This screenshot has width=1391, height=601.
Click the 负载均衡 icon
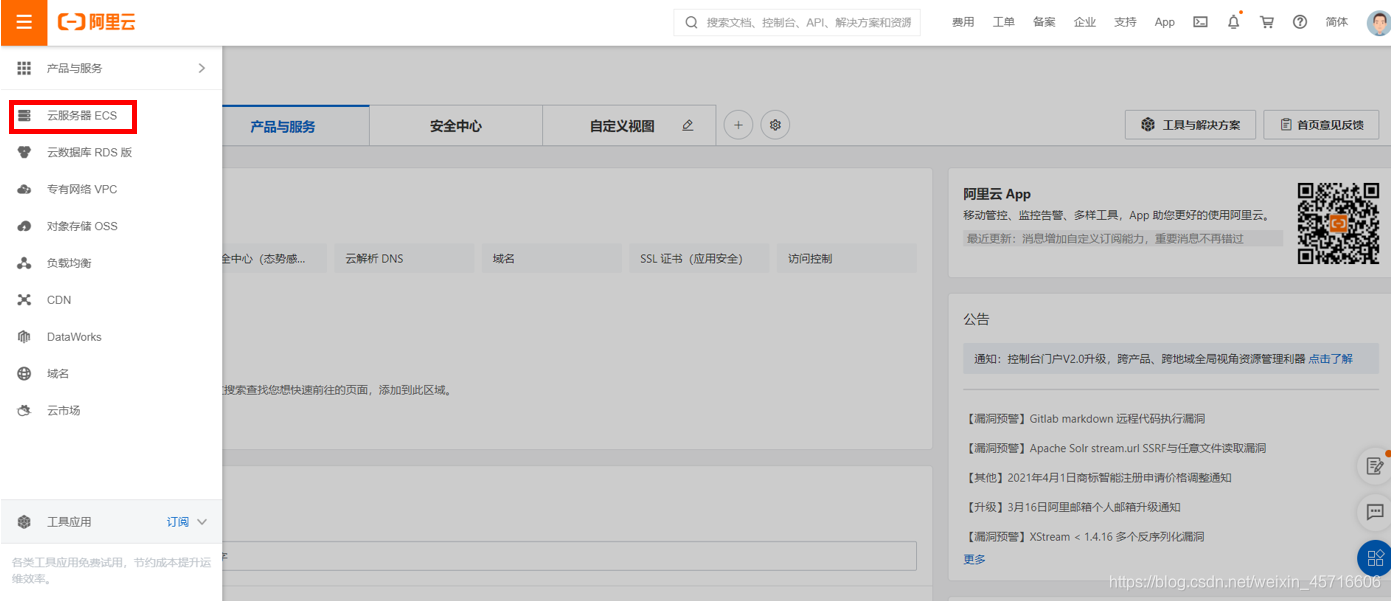point(24,263)
